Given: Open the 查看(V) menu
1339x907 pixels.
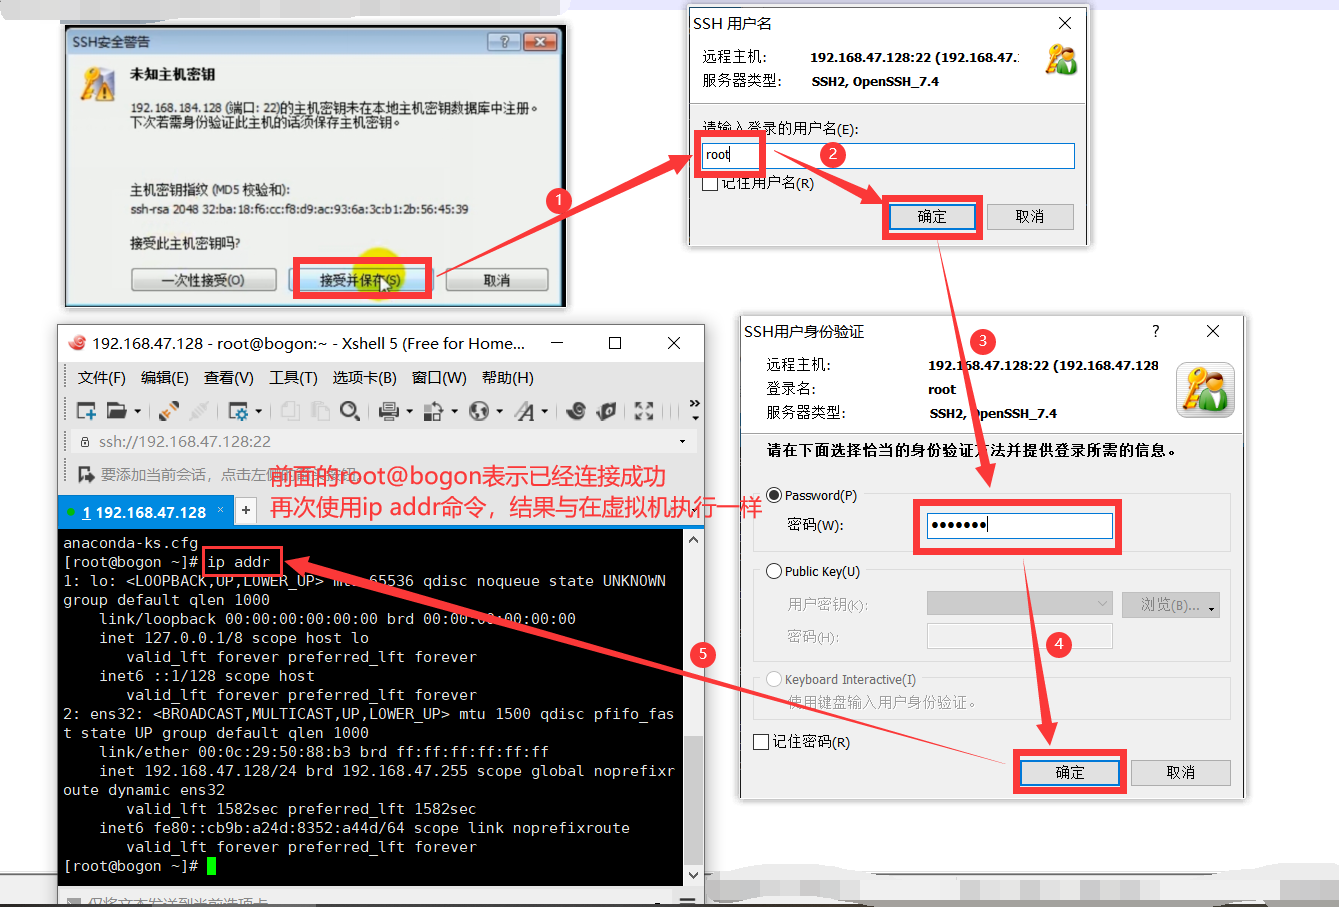Looking at the screenshot, I should click(229, 377).
